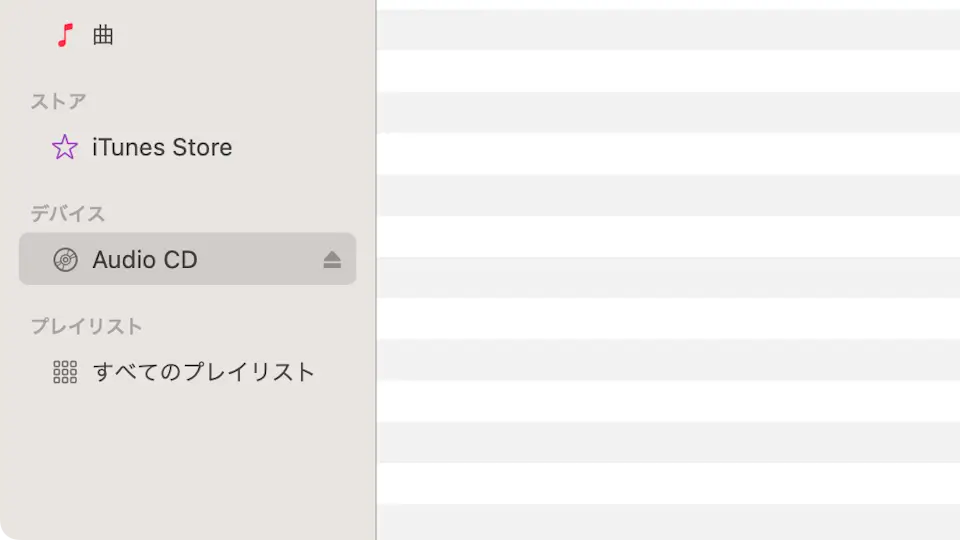Show すべてのプレイリスト (All Playlists)

coord(204,372)
